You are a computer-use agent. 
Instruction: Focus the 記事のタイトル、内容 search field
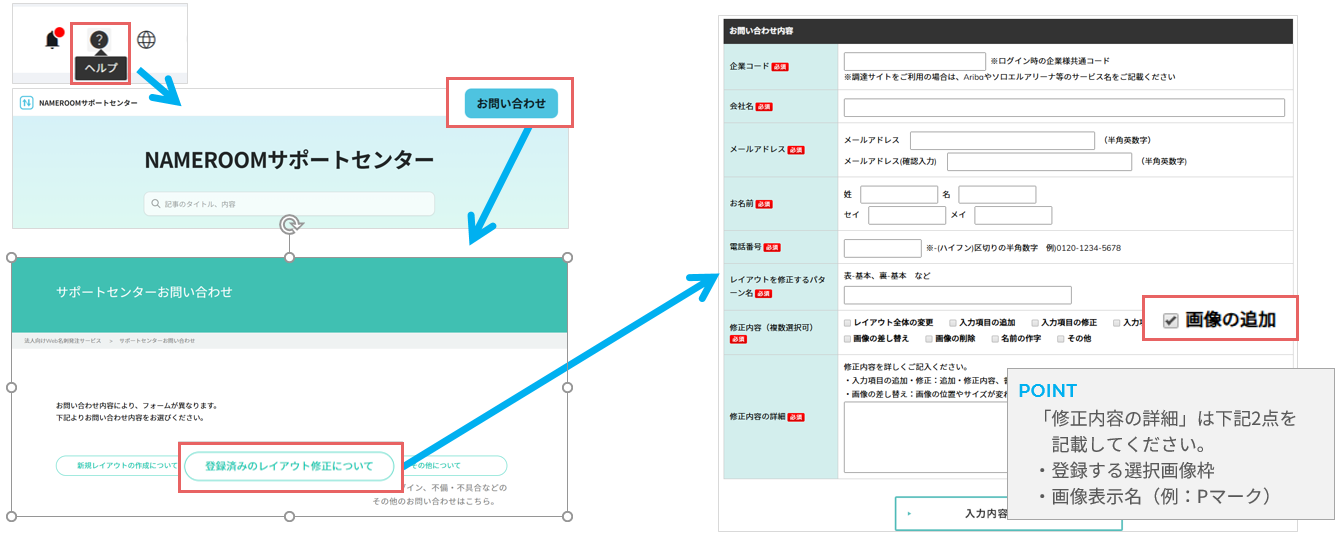pyautogui.click(x=289, y=204)
